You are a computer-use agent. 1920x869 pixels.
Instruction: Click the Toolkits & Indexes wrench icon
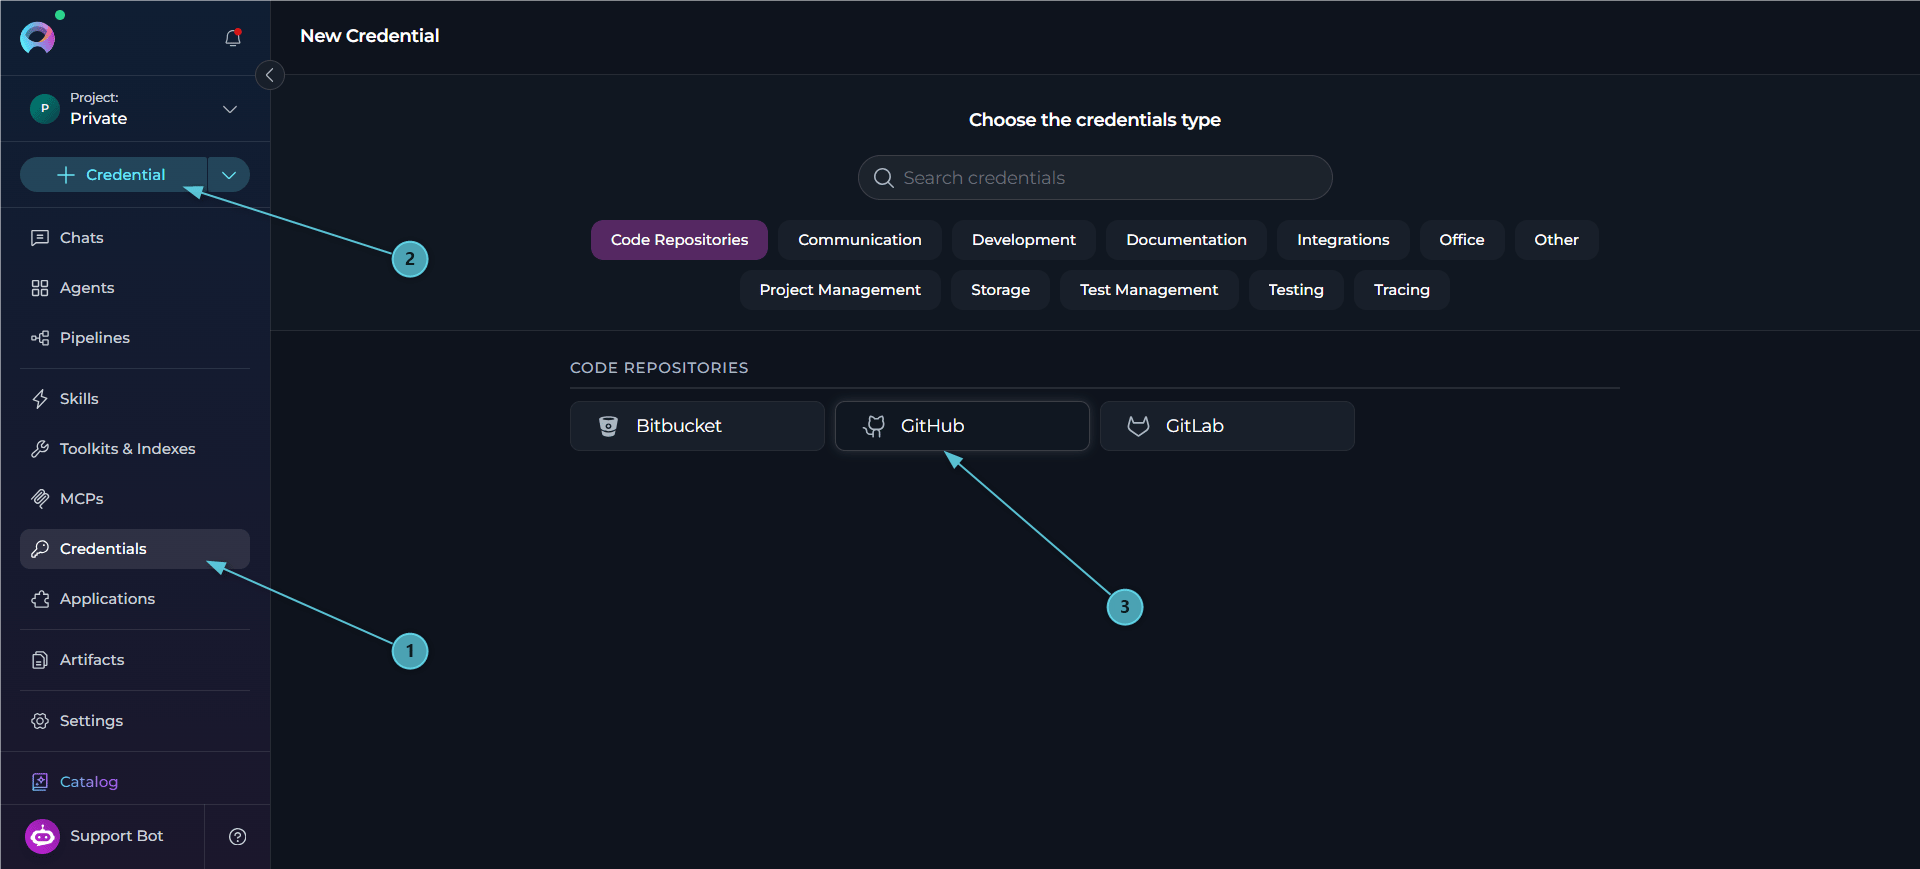pyautogui.click(x=40, y=449)
